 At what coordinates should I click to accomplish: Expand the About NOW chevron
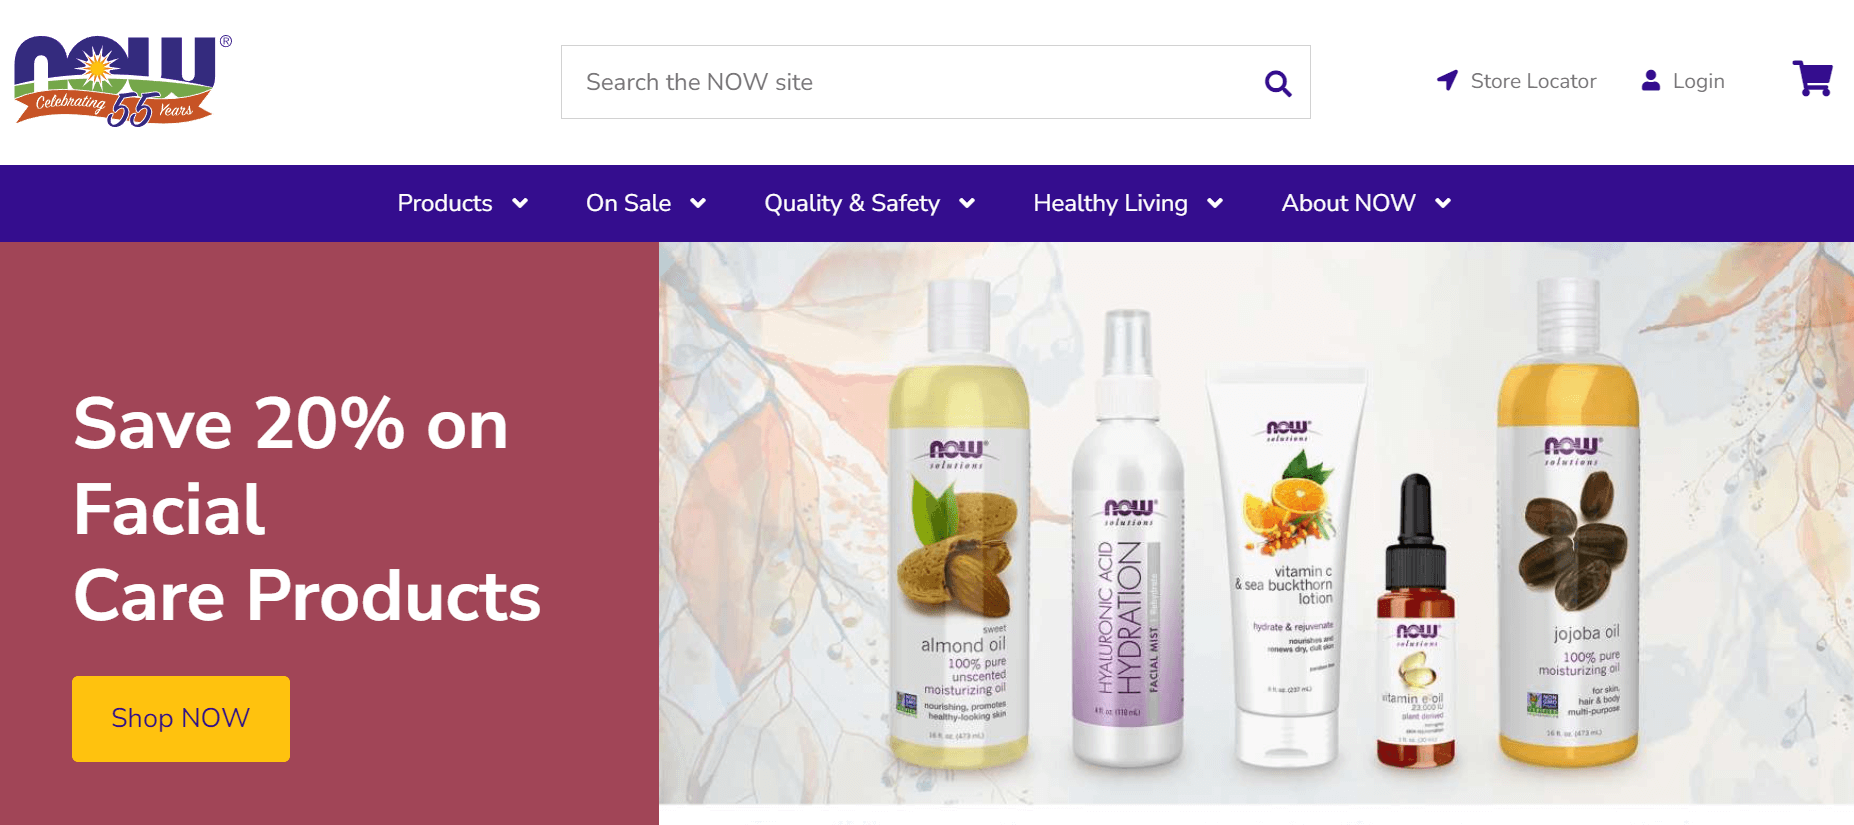click(1443, 204)
